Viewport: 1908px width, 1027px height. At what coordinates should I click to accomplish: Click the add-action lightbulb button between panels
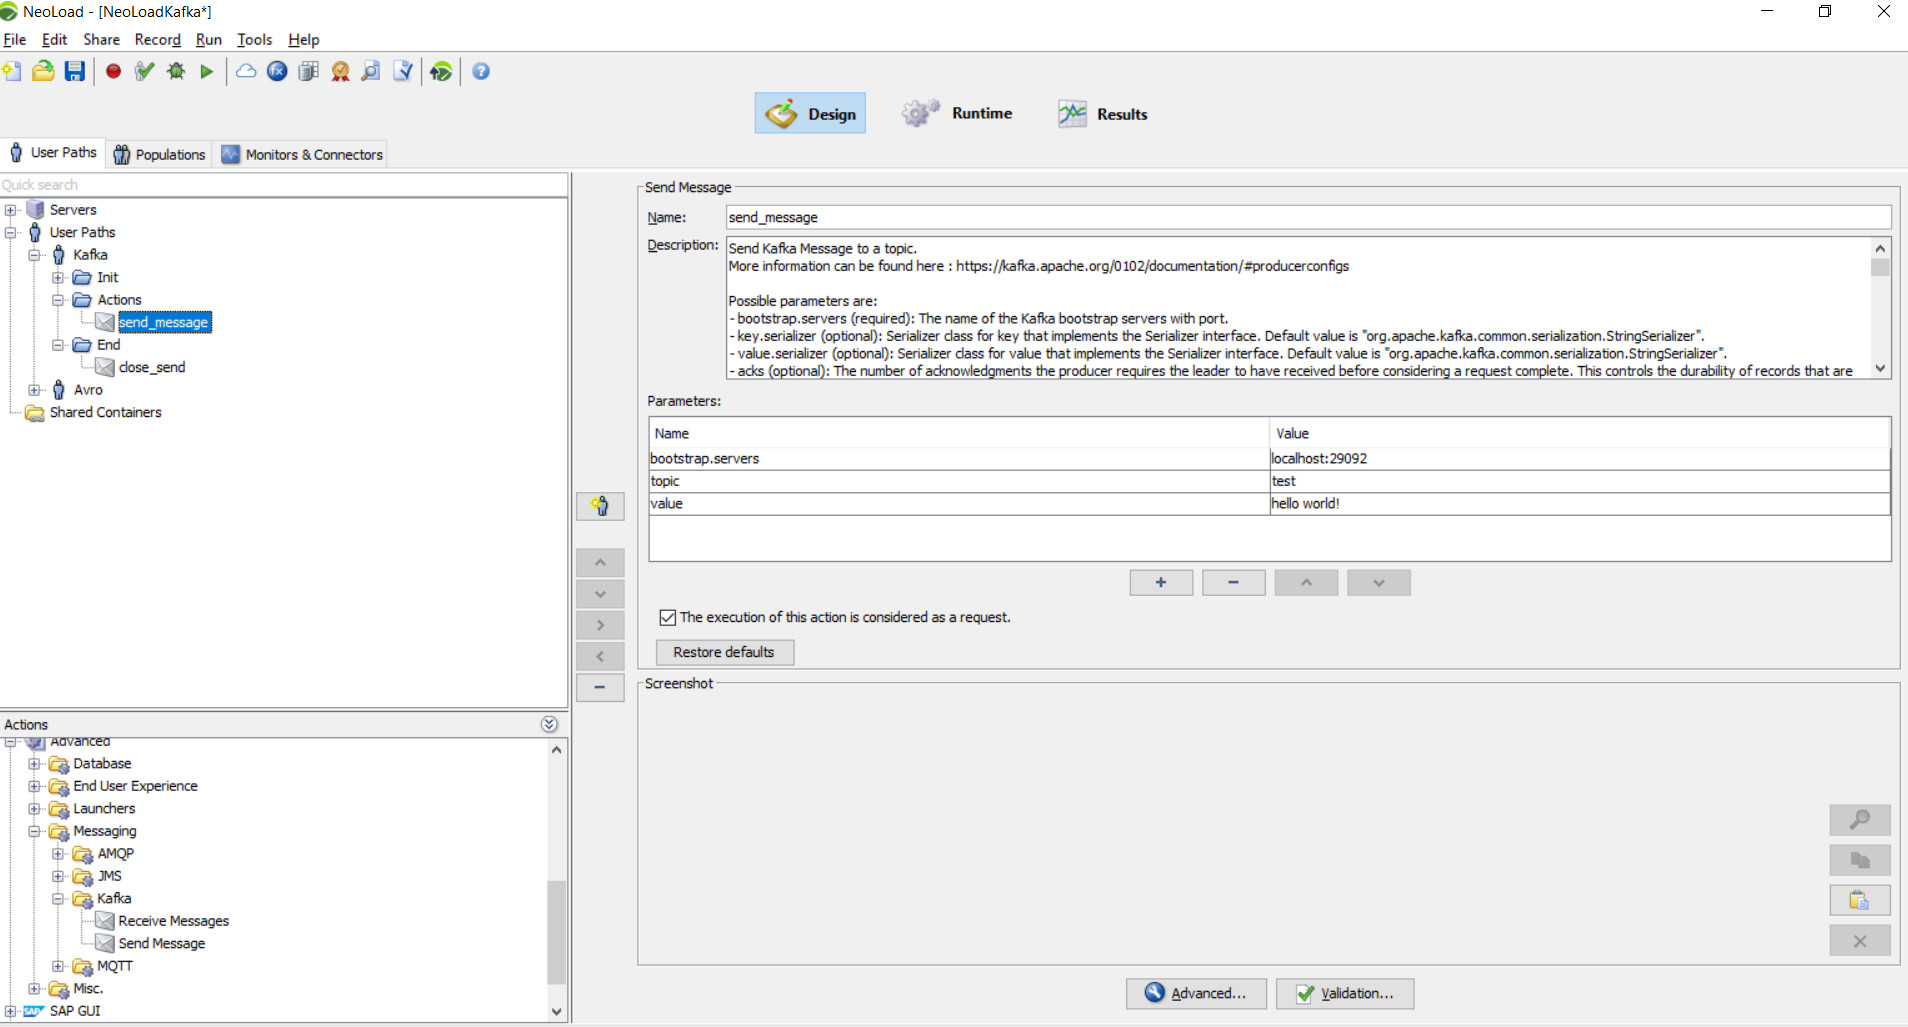click(600, 506)
